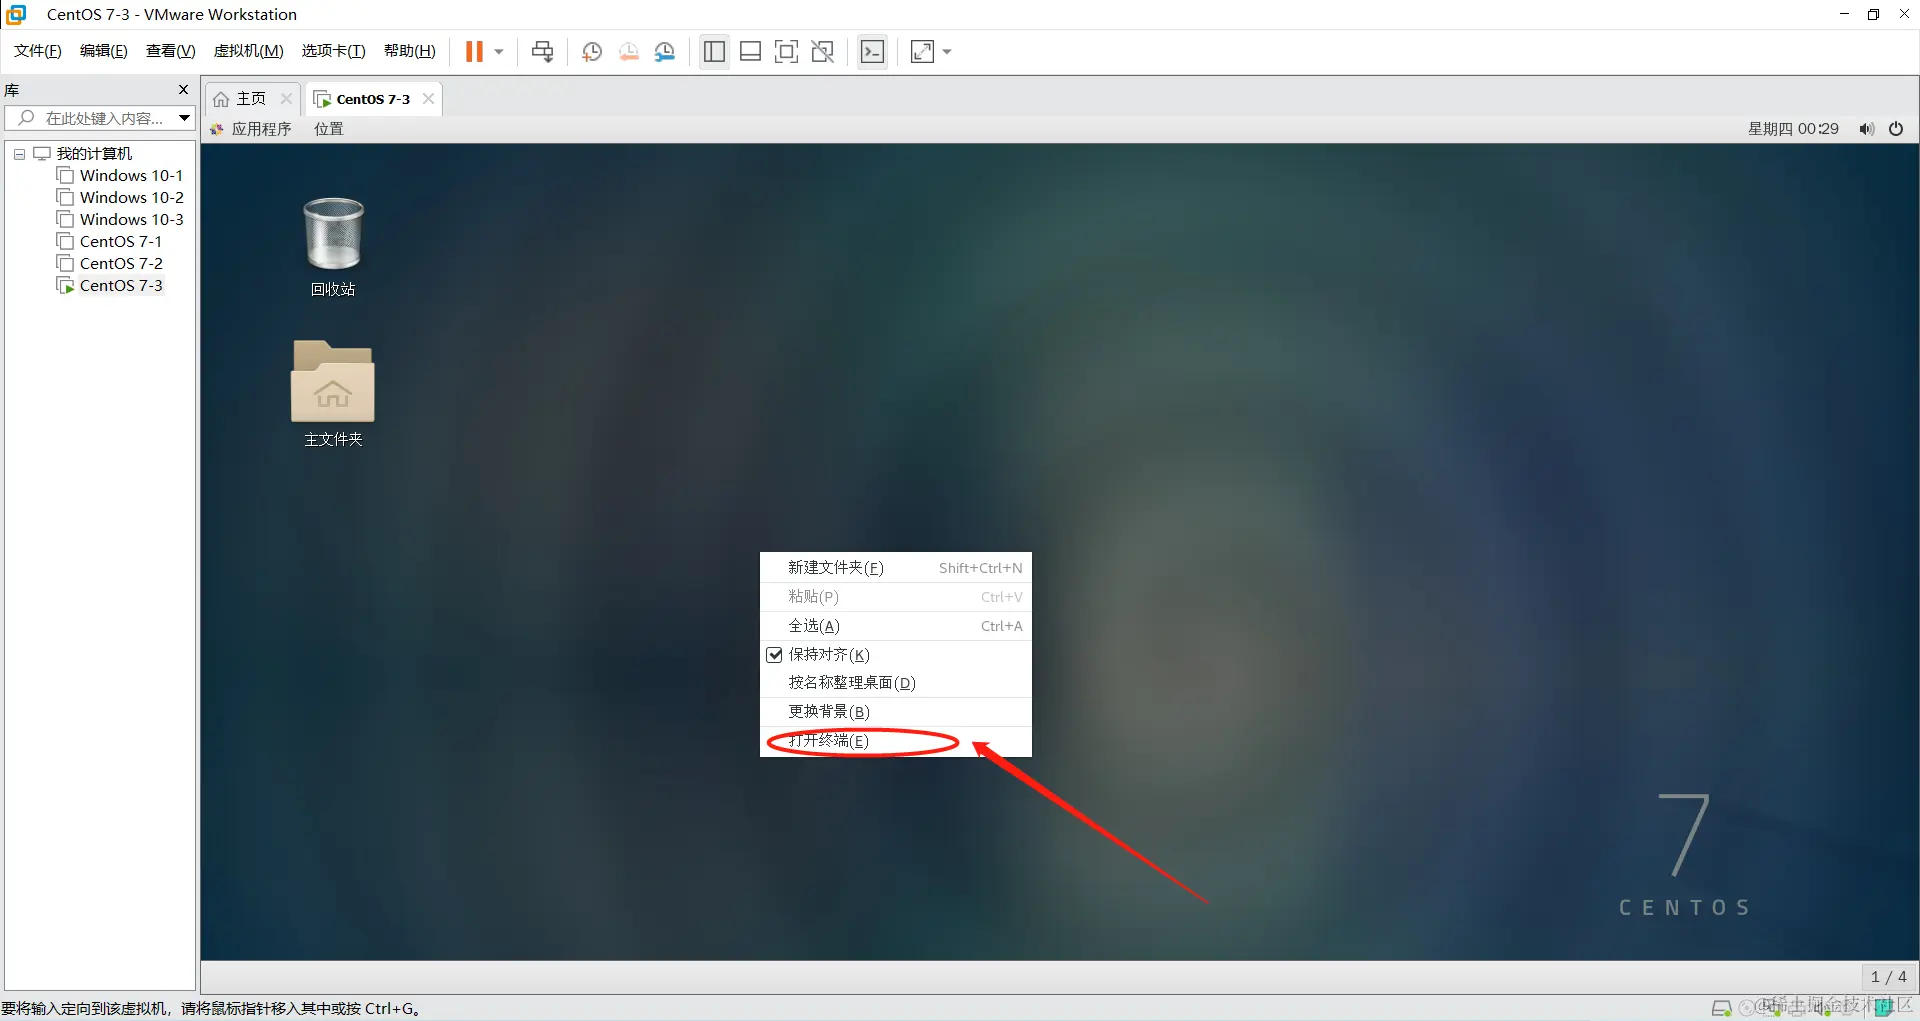Select CentOS 7-1 in the library
This screenshot has height=1021, width=1920.
(x=120, y=242)
